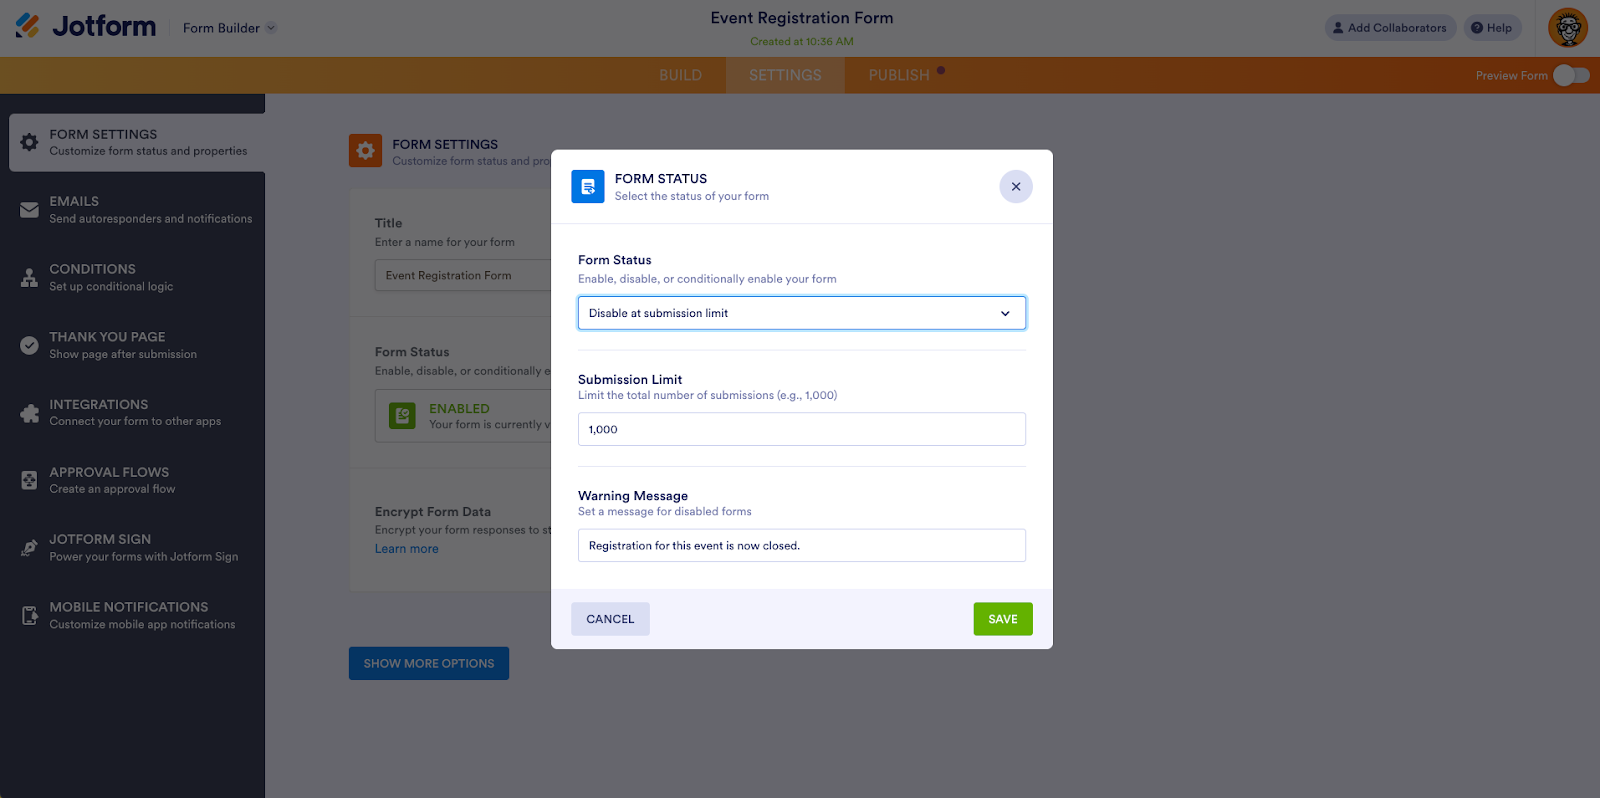Viewport: 1600px width, 798px height.
Task: Click the Learn more link
Action: coord(406,549)
